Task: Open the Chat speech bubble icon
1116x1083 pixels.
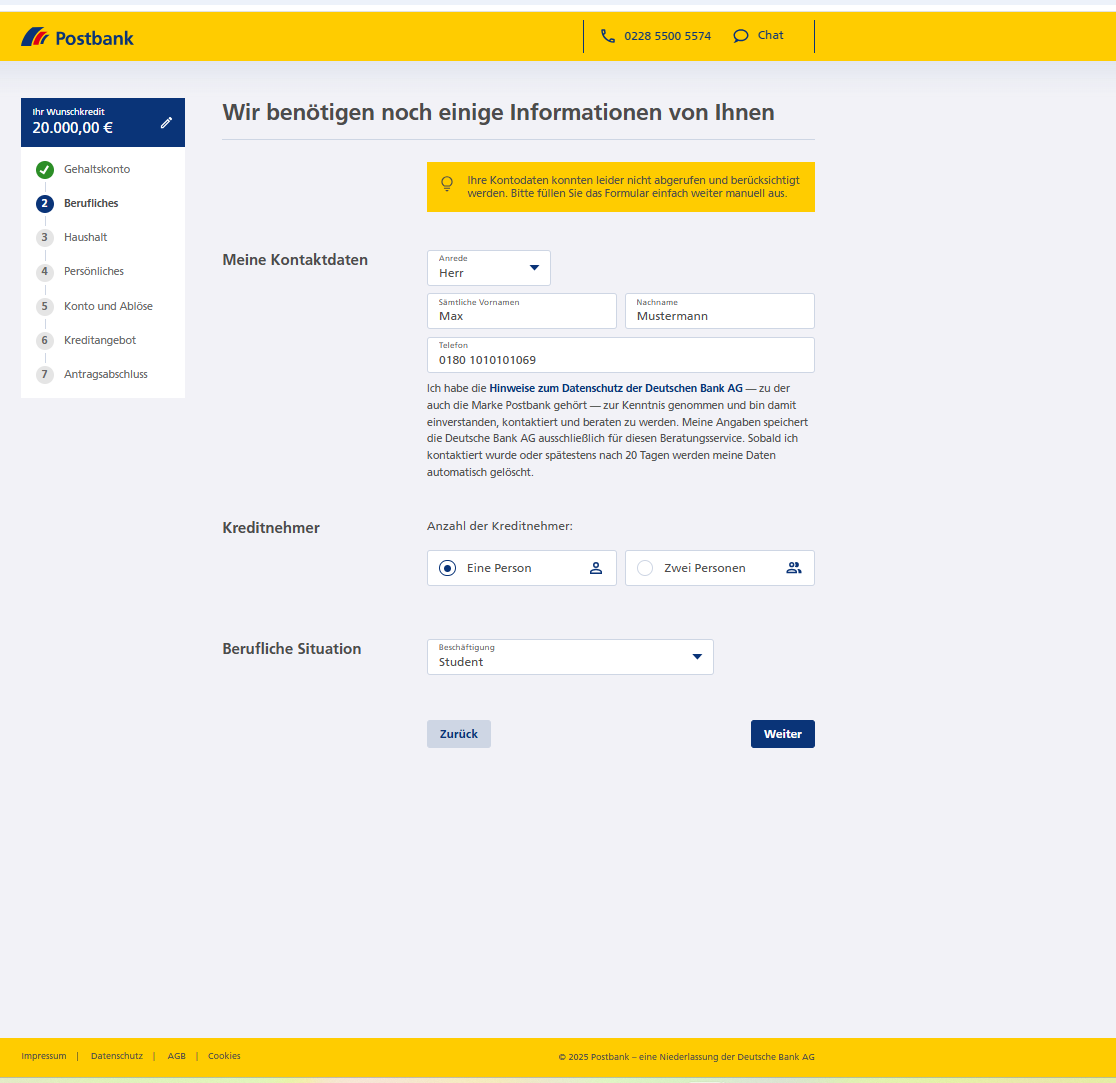Action: click(x=741, y=36)
